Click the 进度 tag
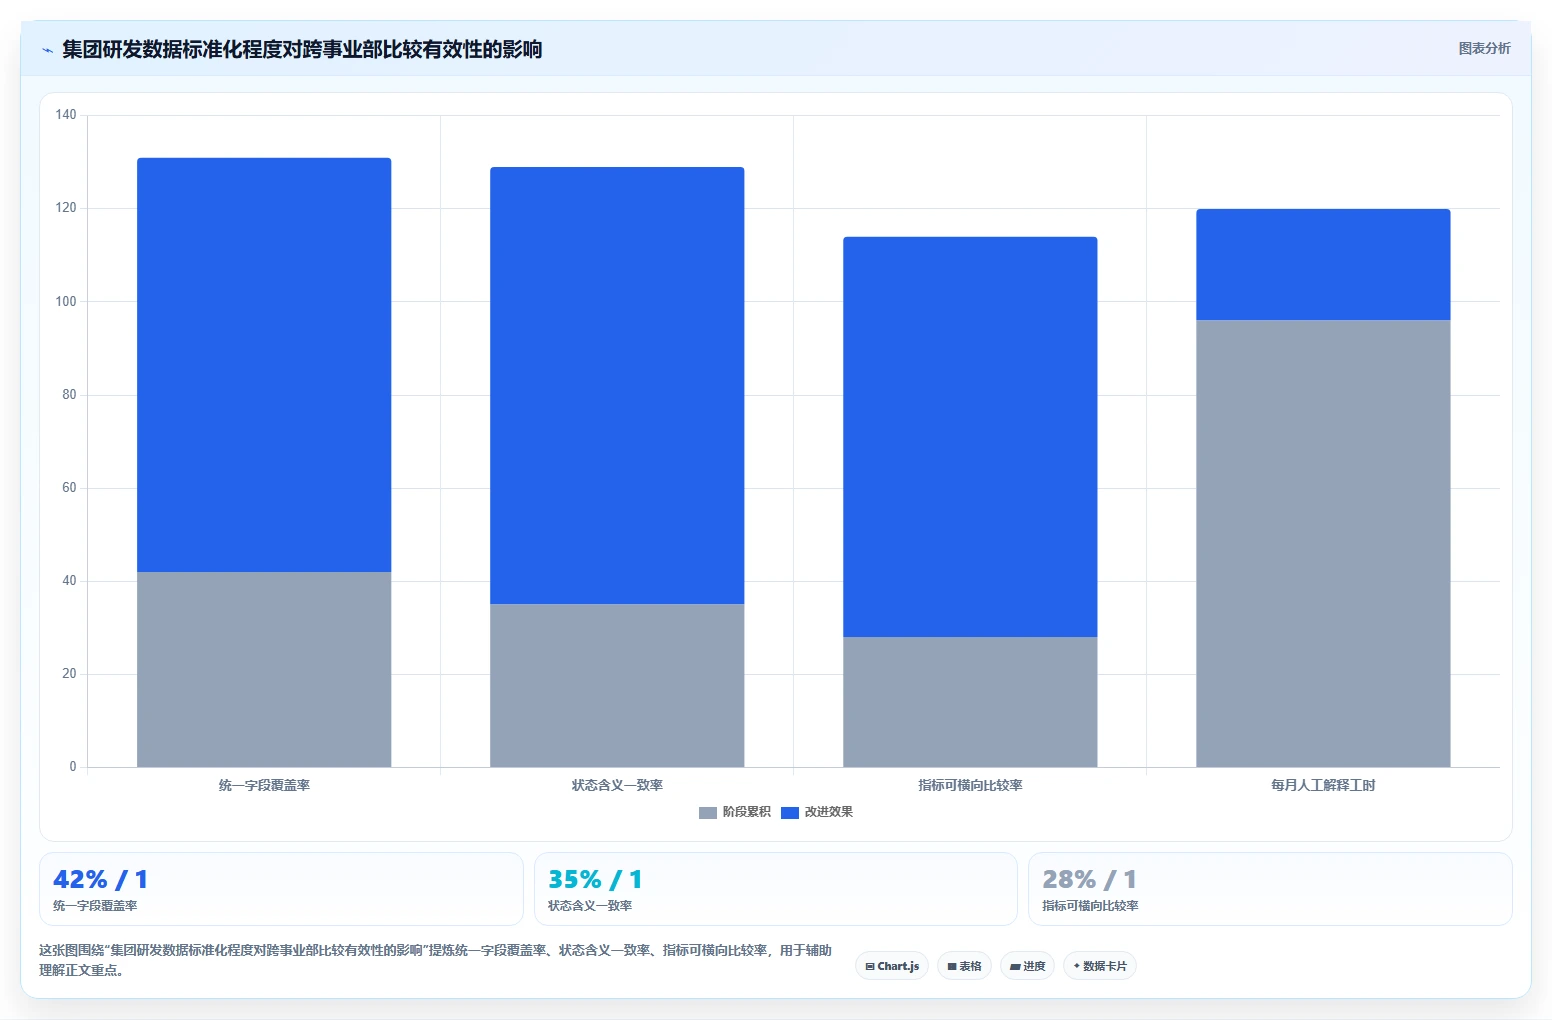This screenshot has width=1552, height=1020. click(x=1027, y=966)
